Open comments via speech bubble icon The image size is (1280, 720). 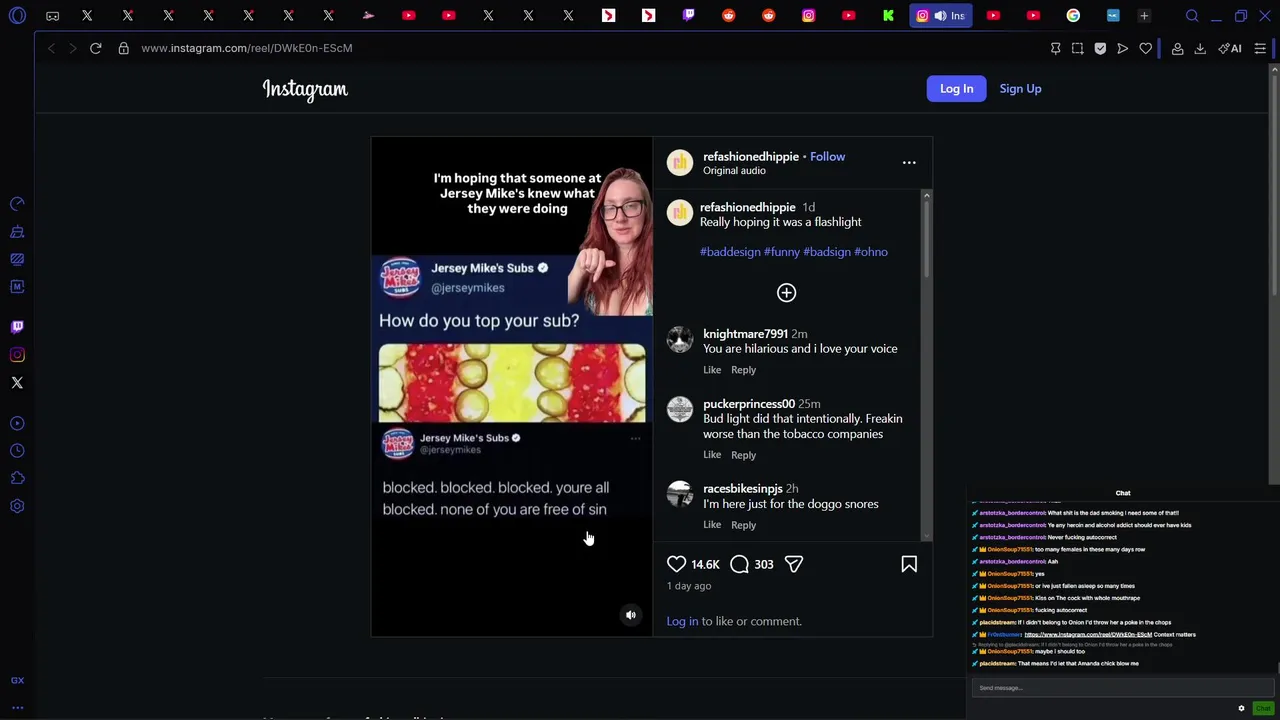(x=739, y=565)
